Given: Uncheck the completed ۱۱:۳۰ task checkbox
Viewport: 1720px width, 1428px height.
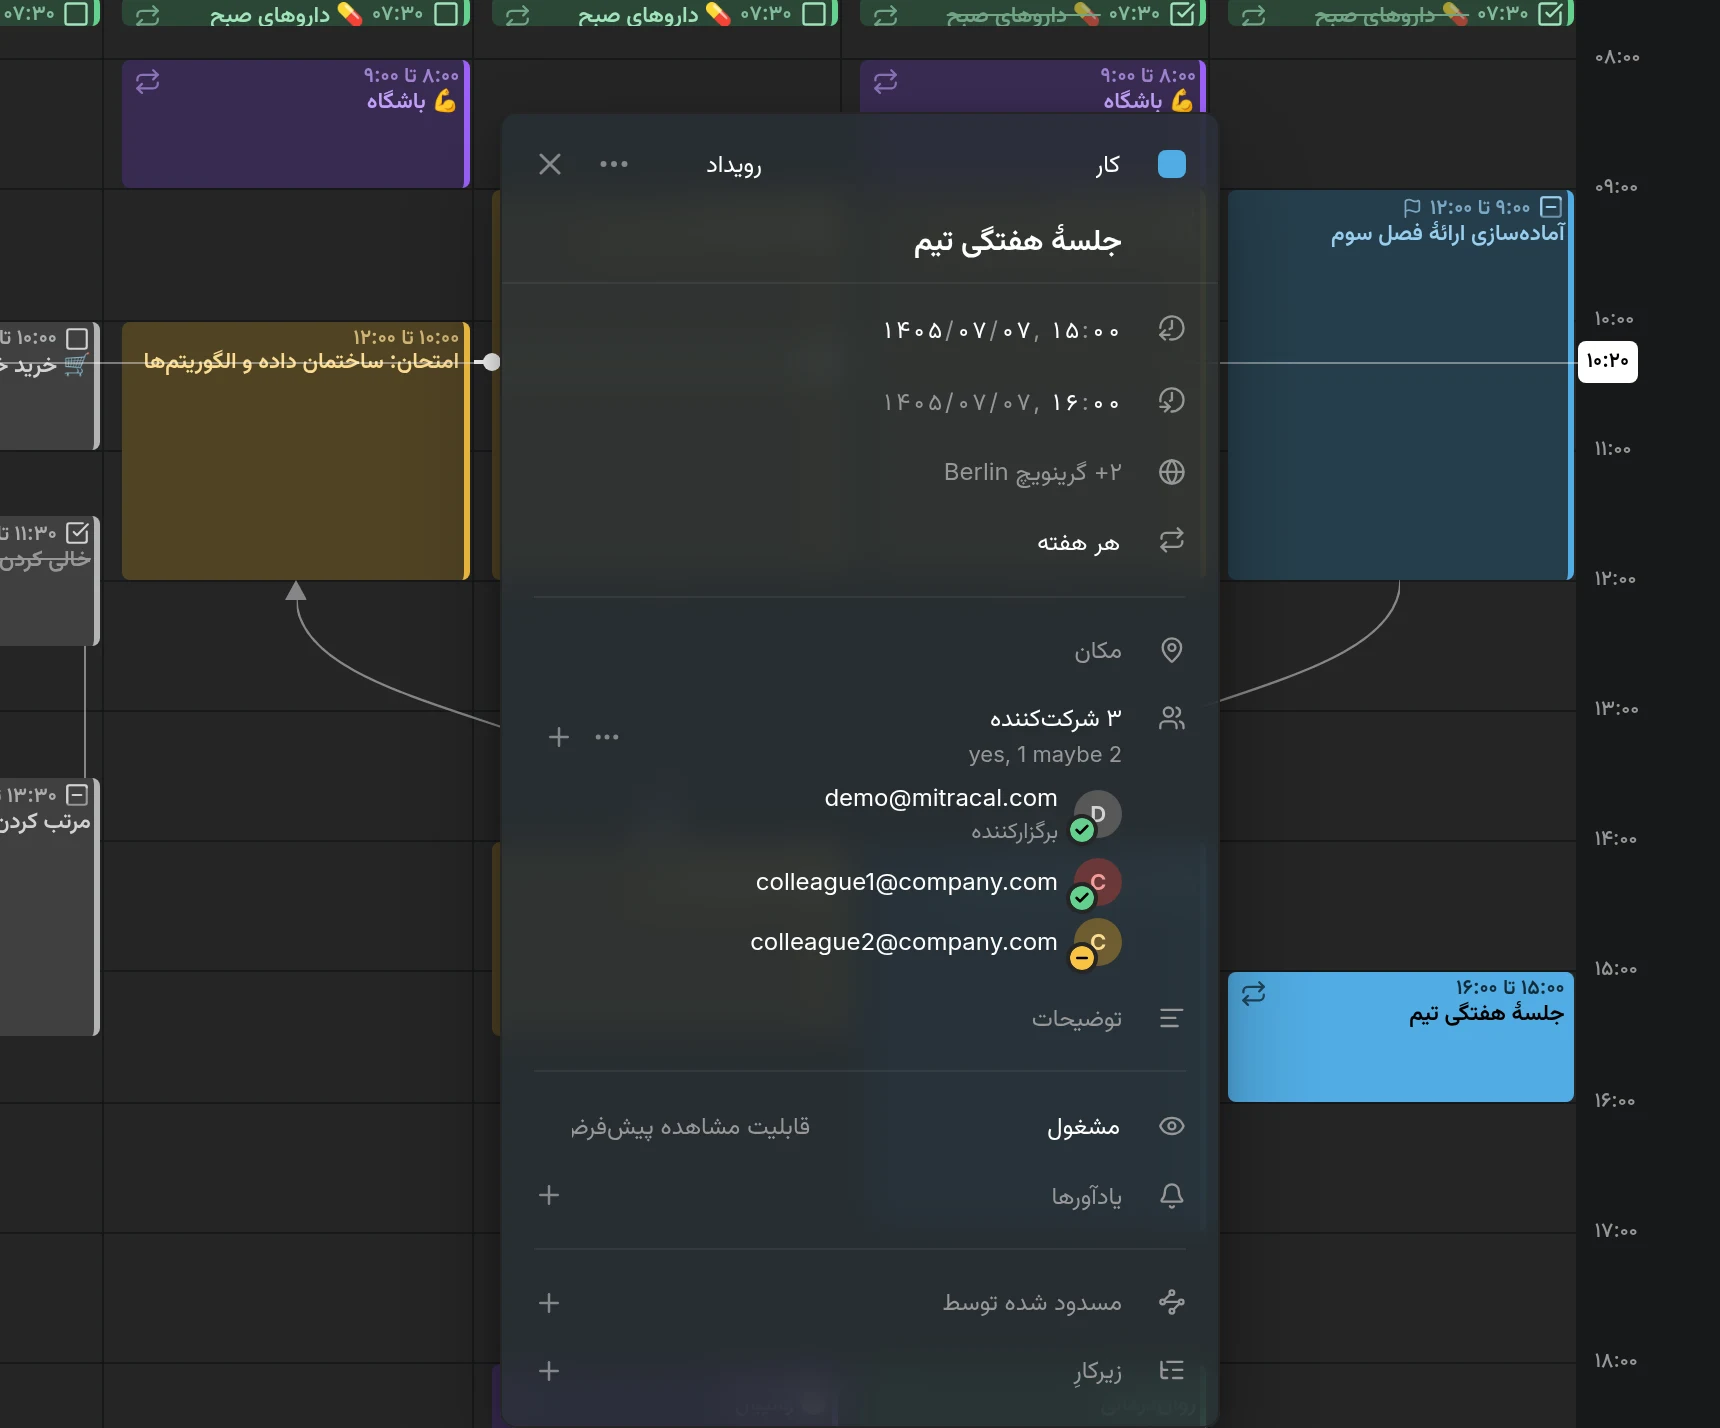Looking at the screenshot, I should coord(77,533).
